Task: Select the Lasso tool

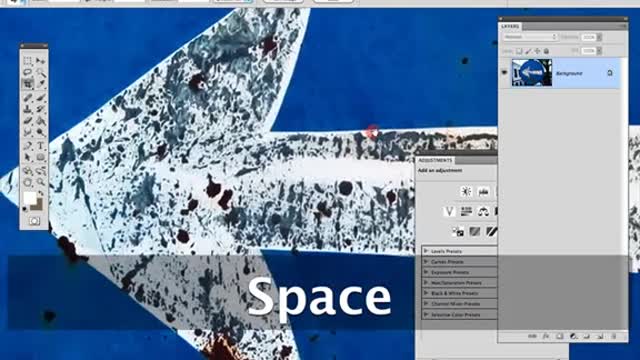Action: tap(28, 72)
